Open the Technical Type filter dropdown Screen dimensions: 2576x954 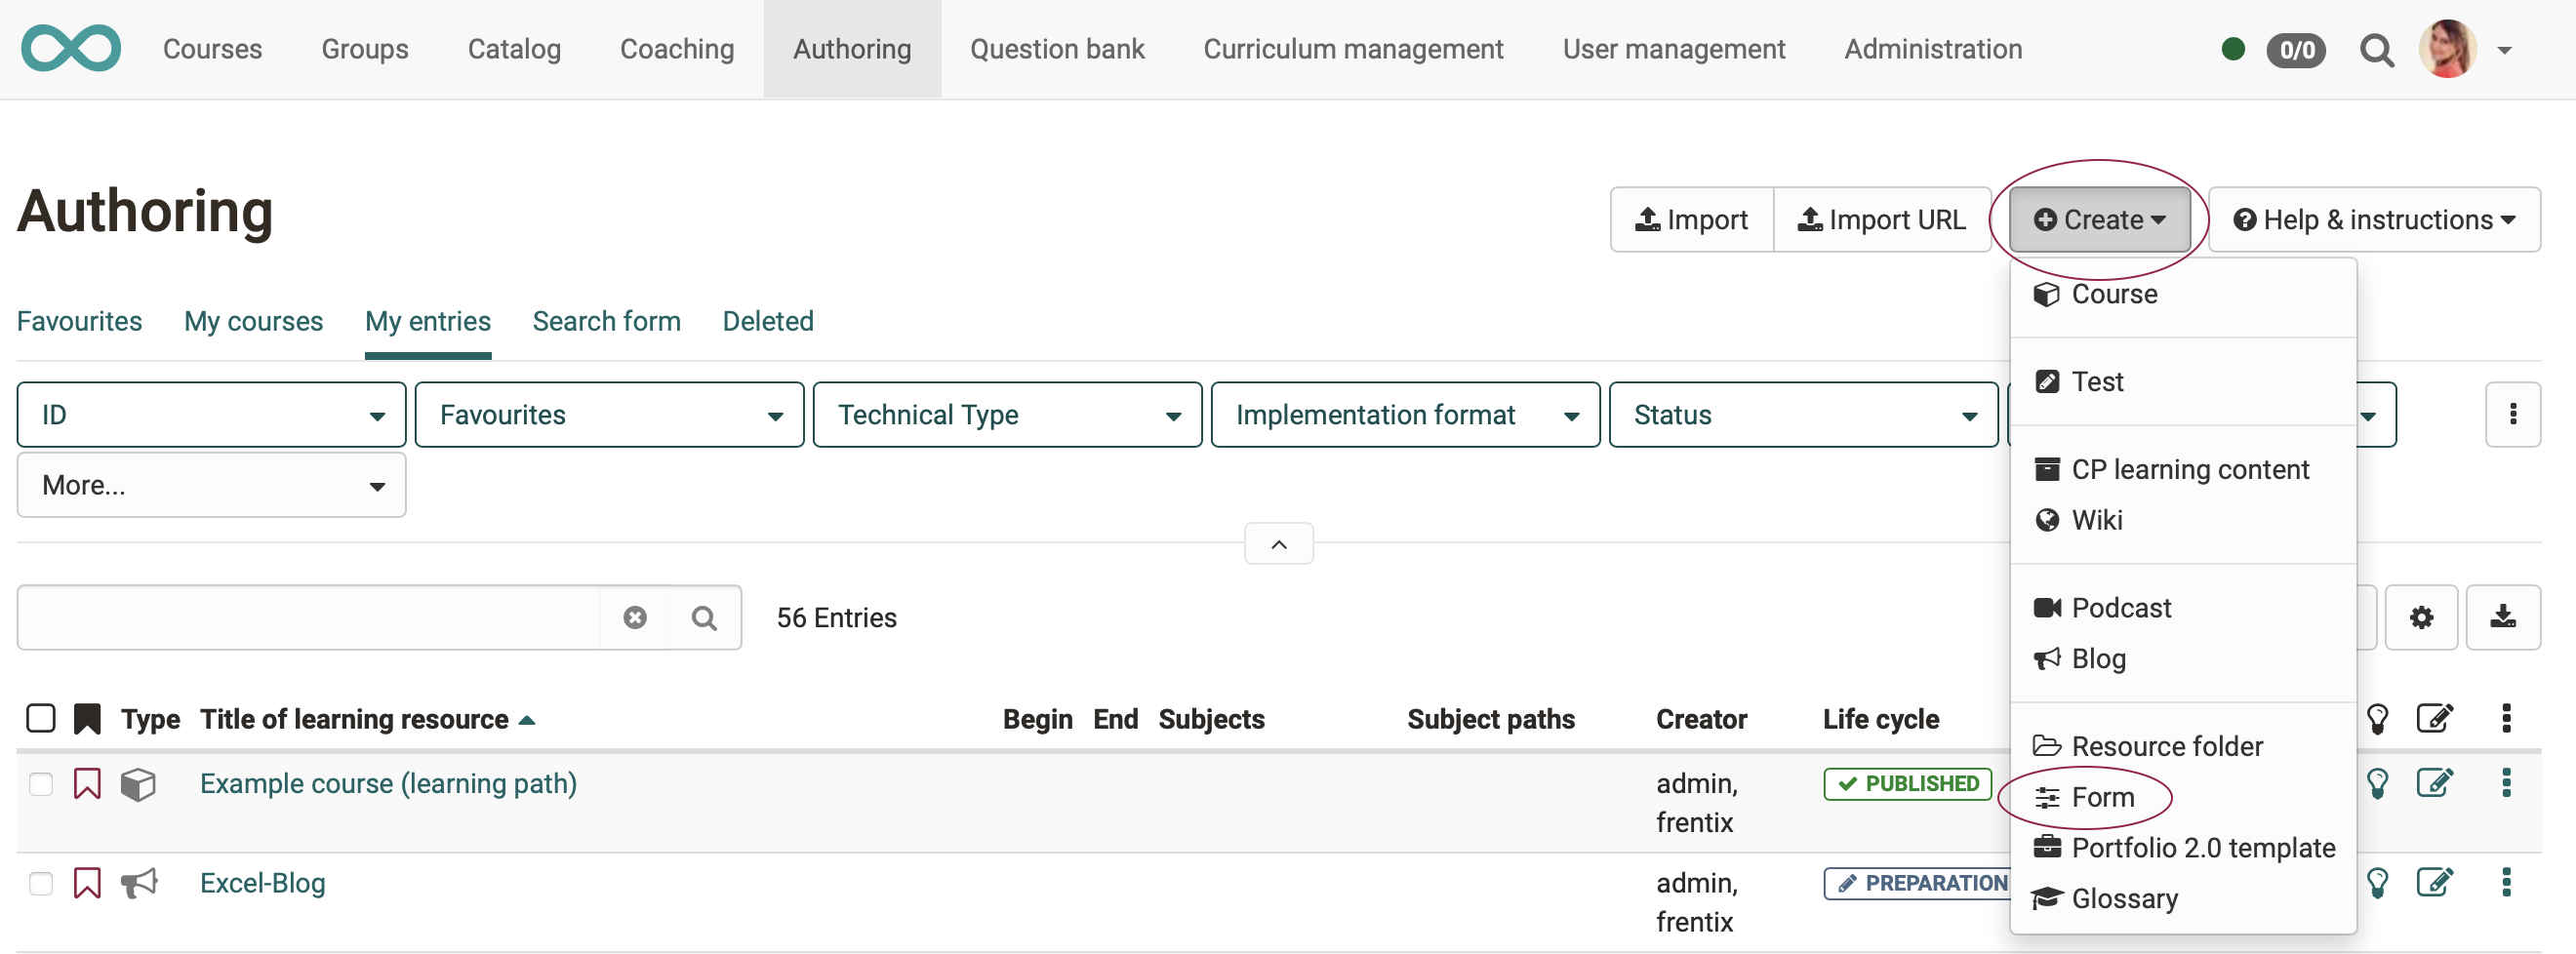pos(1006,414)
